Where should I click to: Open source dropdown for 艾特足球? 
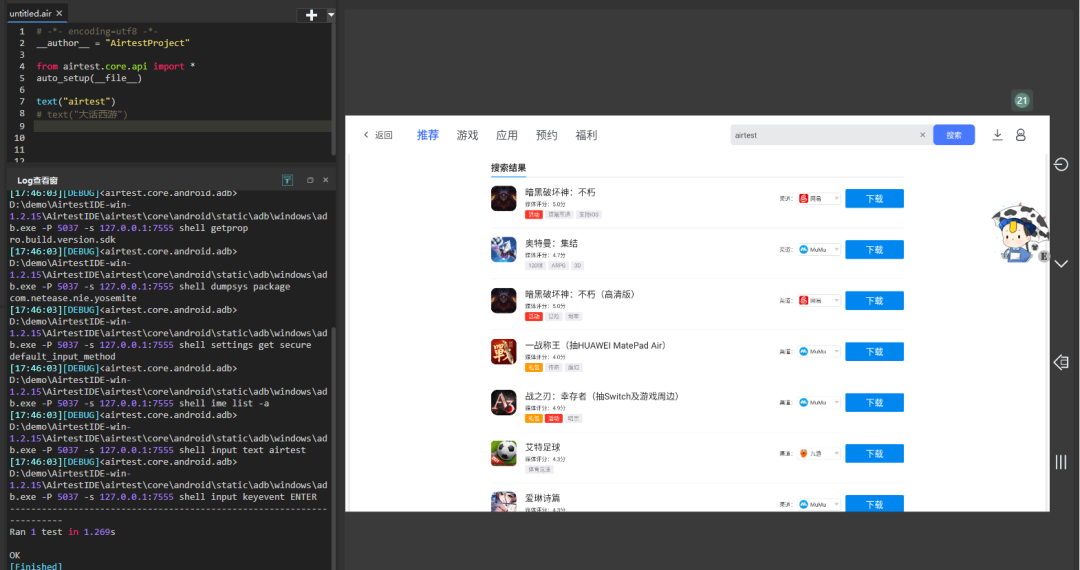819,454
